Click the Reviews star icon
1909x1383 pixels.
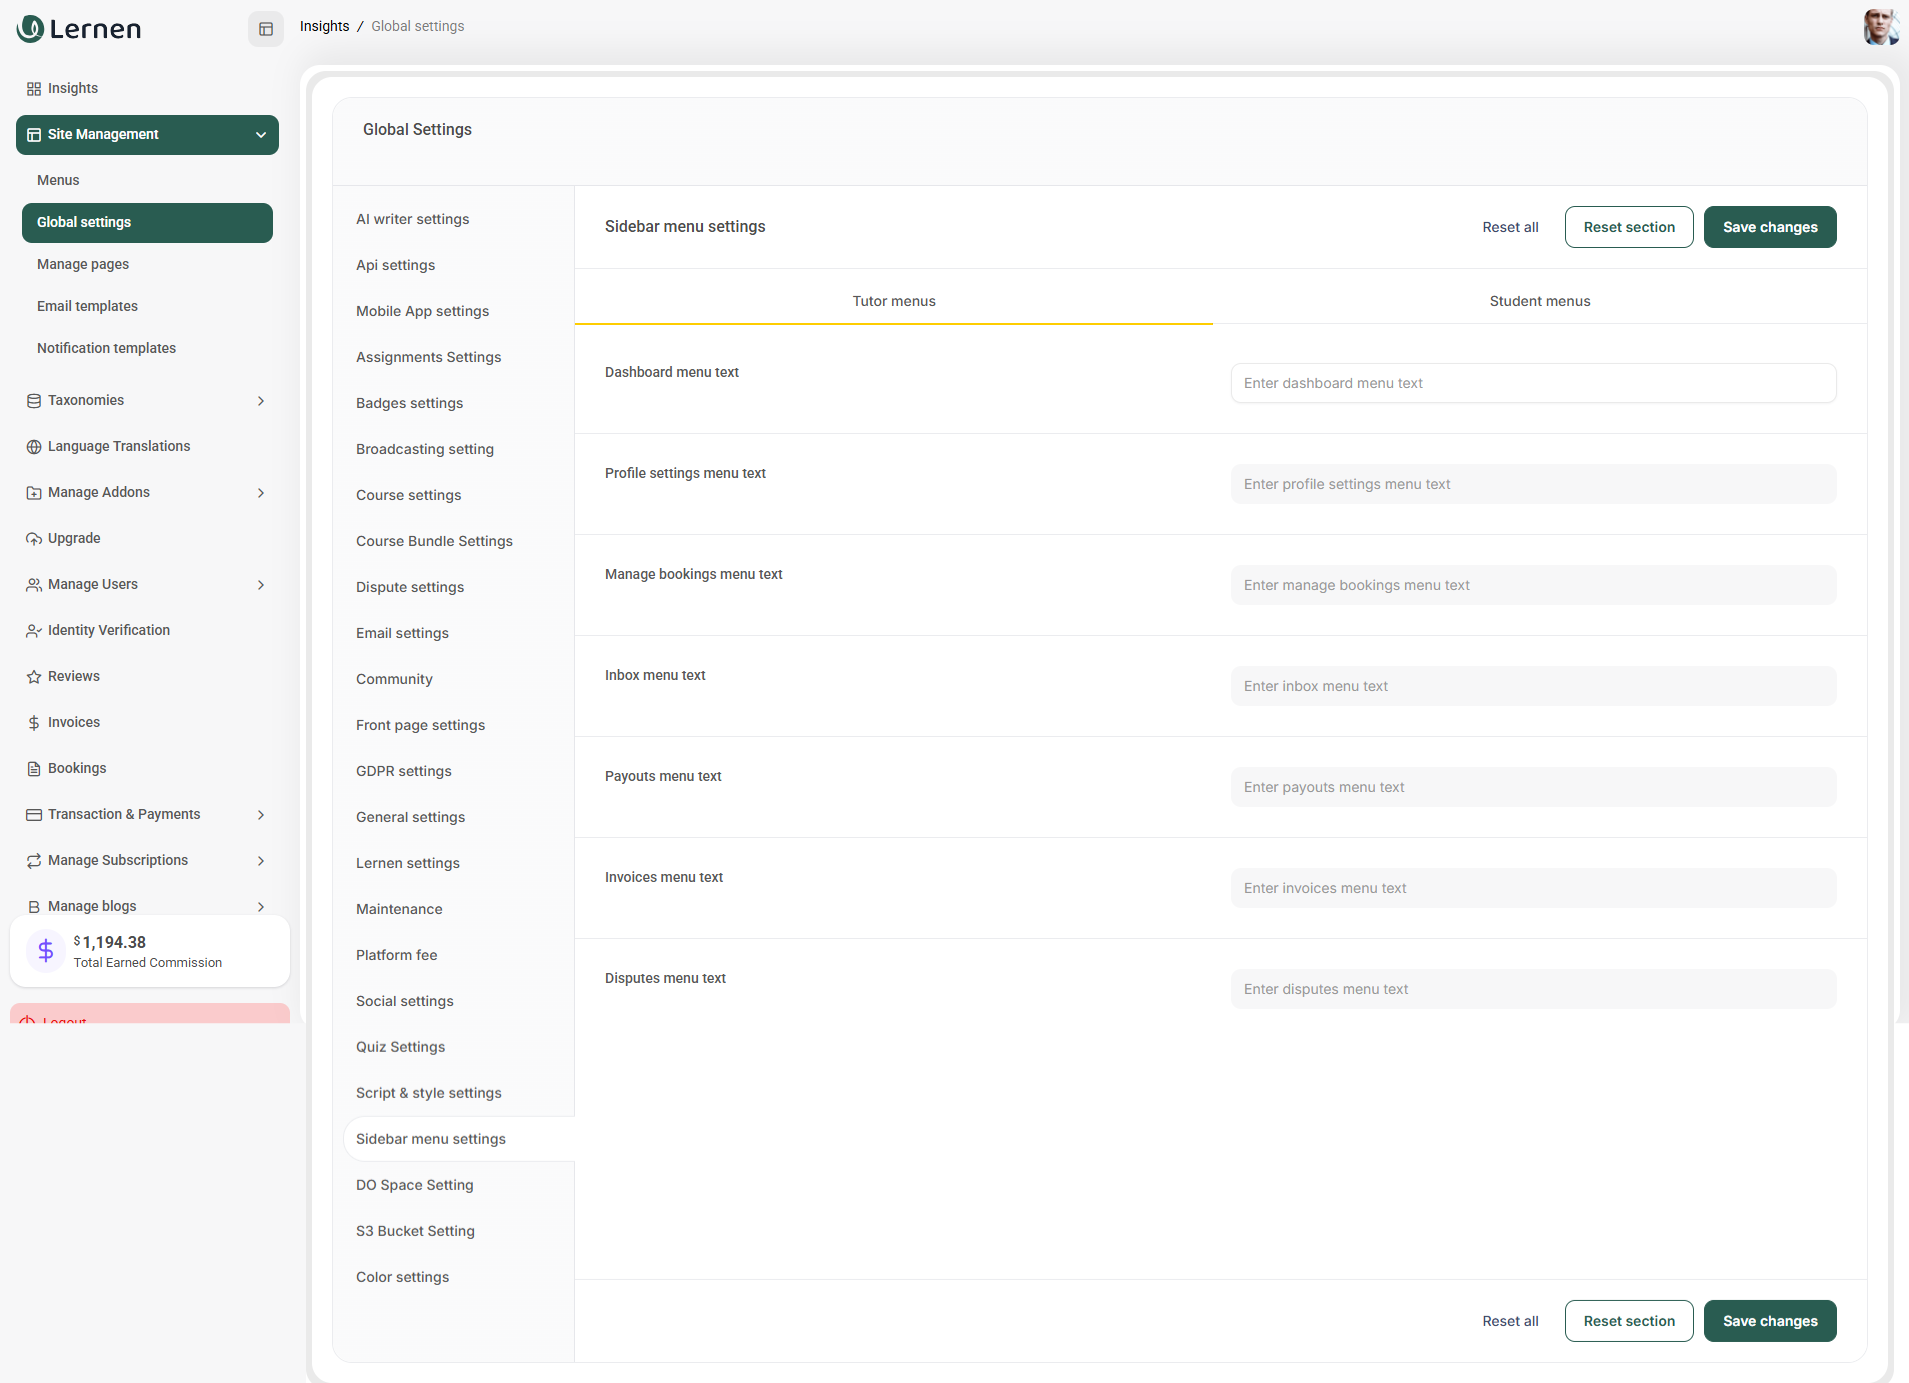[34, 677]
